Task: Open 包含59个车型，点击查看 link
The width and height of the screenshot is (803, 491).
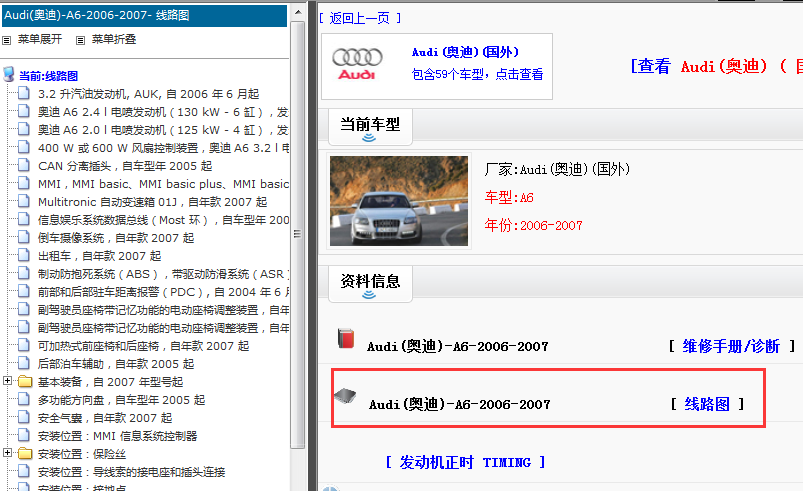Action: (x=477, y=74)
